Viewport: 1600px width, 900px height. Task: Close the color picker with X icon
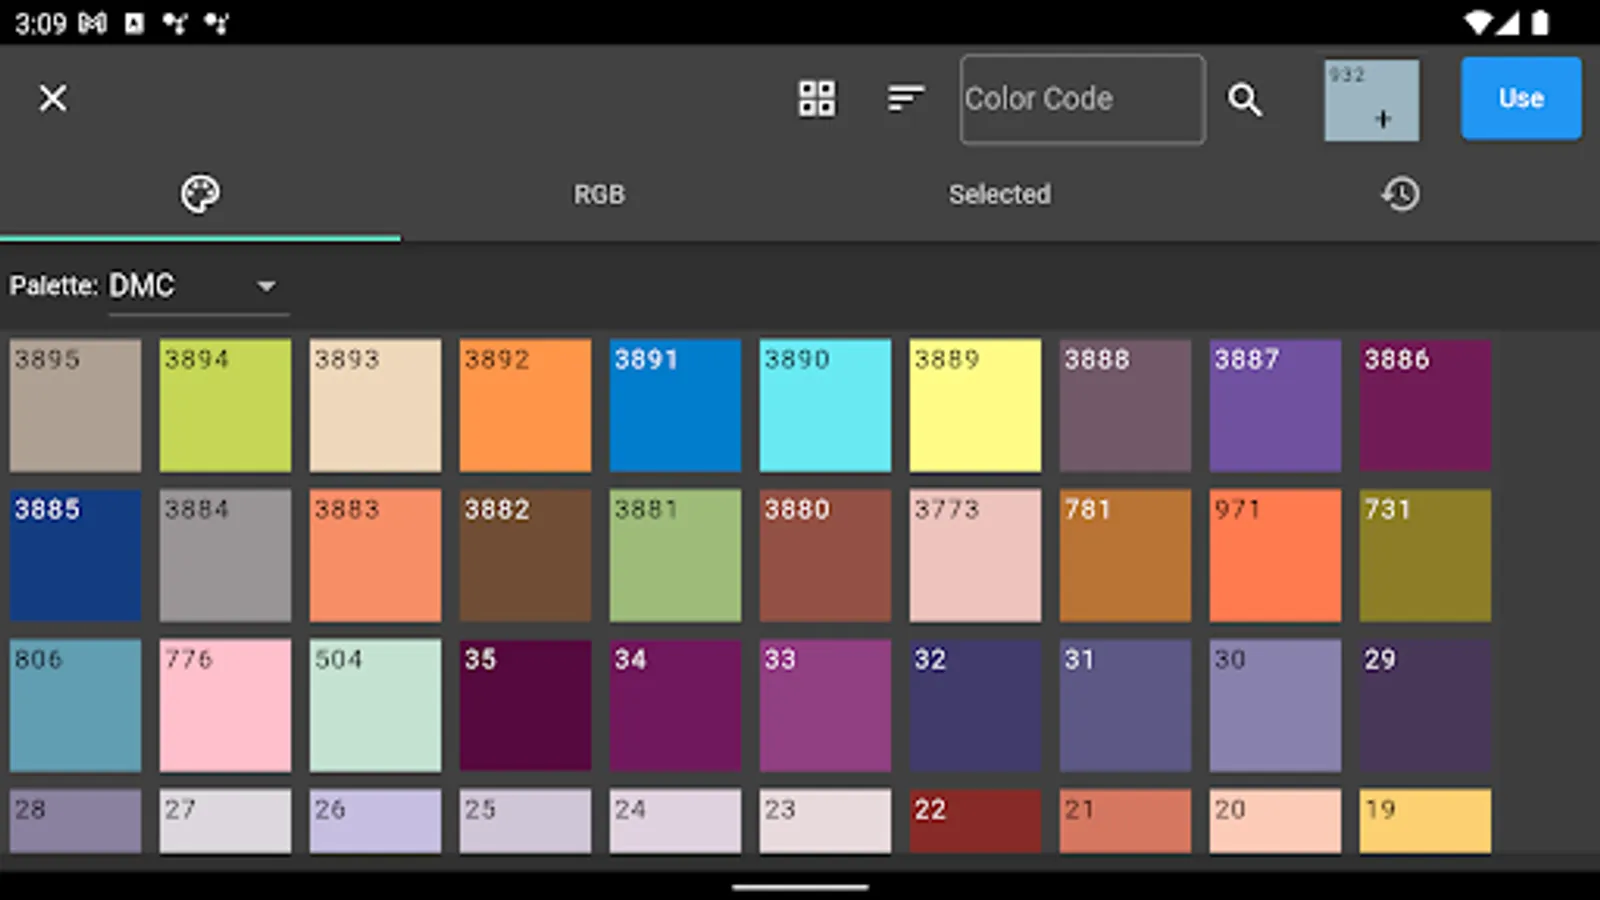(53, 98)
